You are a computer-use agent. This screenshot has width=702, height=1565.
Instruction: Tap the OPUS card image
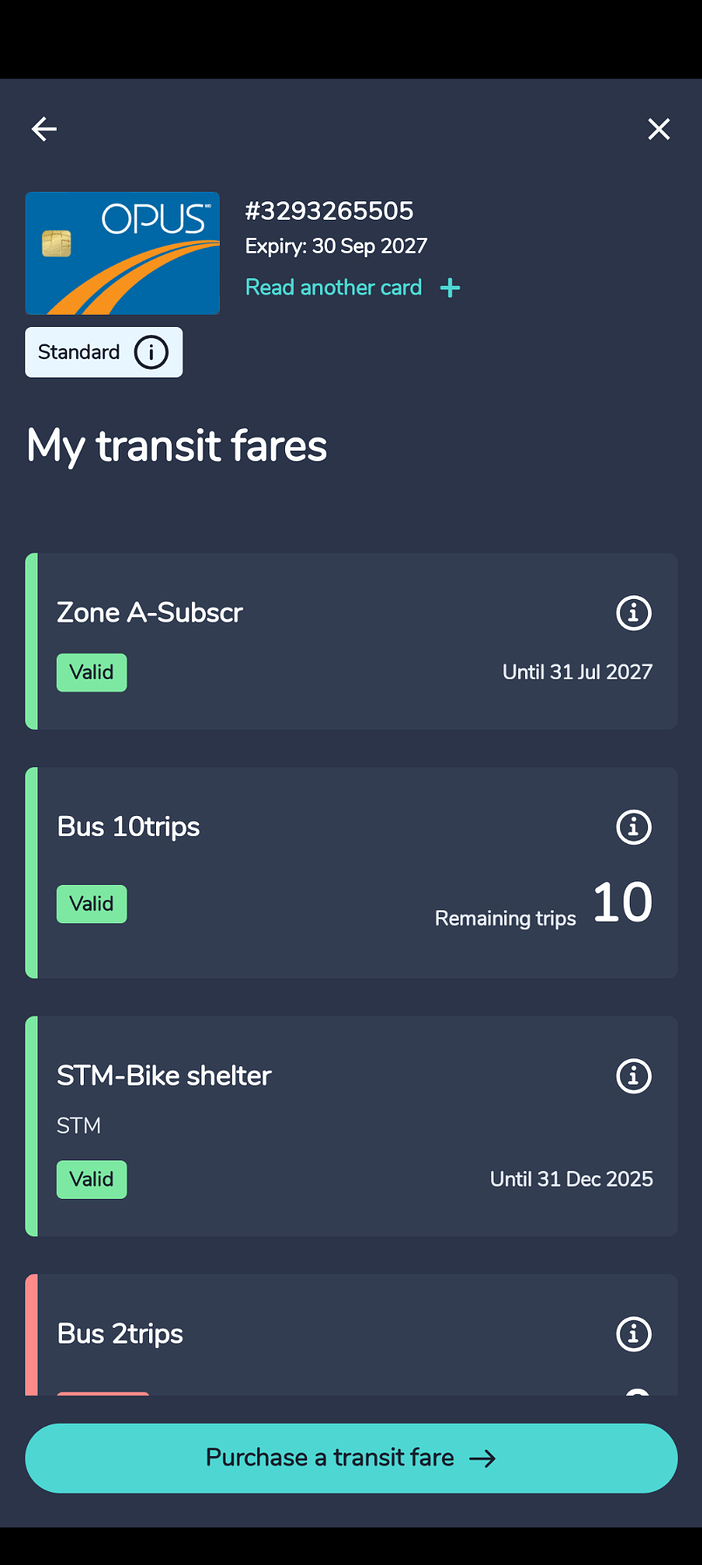tap(122, 253)
